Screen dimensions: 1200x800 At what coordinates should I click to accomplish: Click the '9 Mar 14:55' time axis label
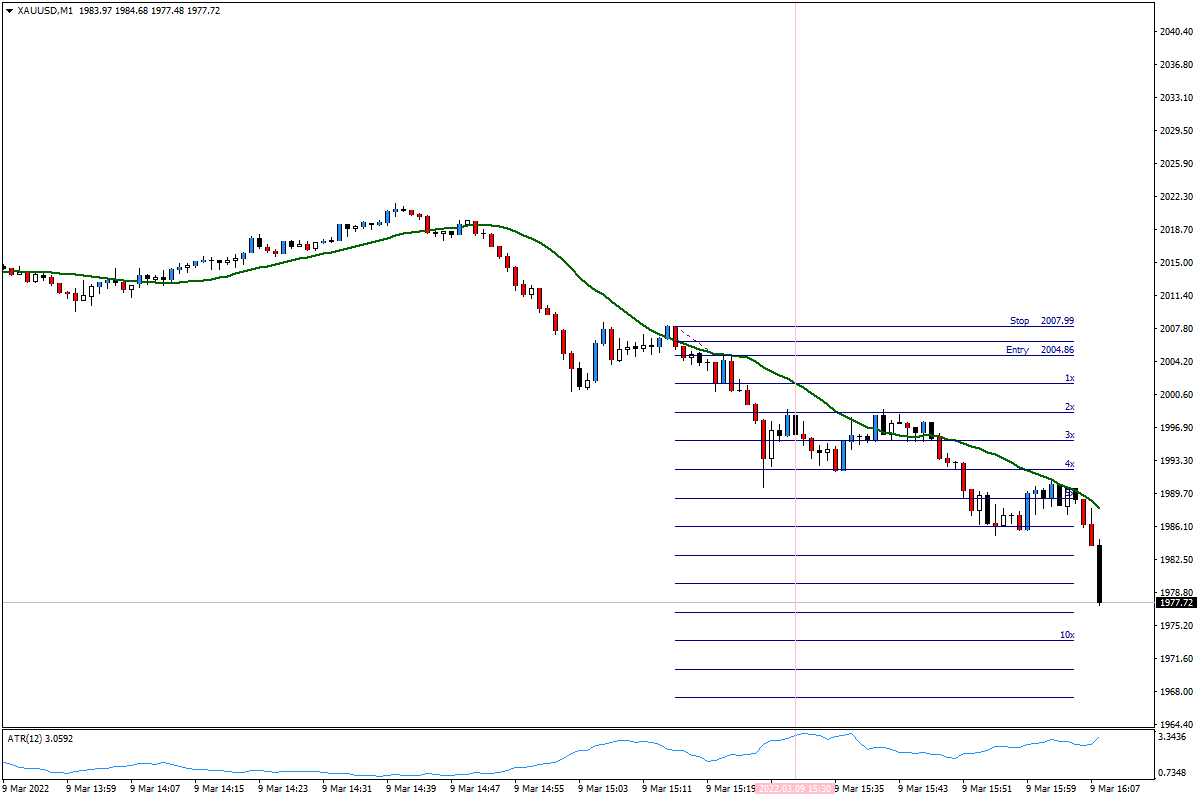[x=539, y=789]
